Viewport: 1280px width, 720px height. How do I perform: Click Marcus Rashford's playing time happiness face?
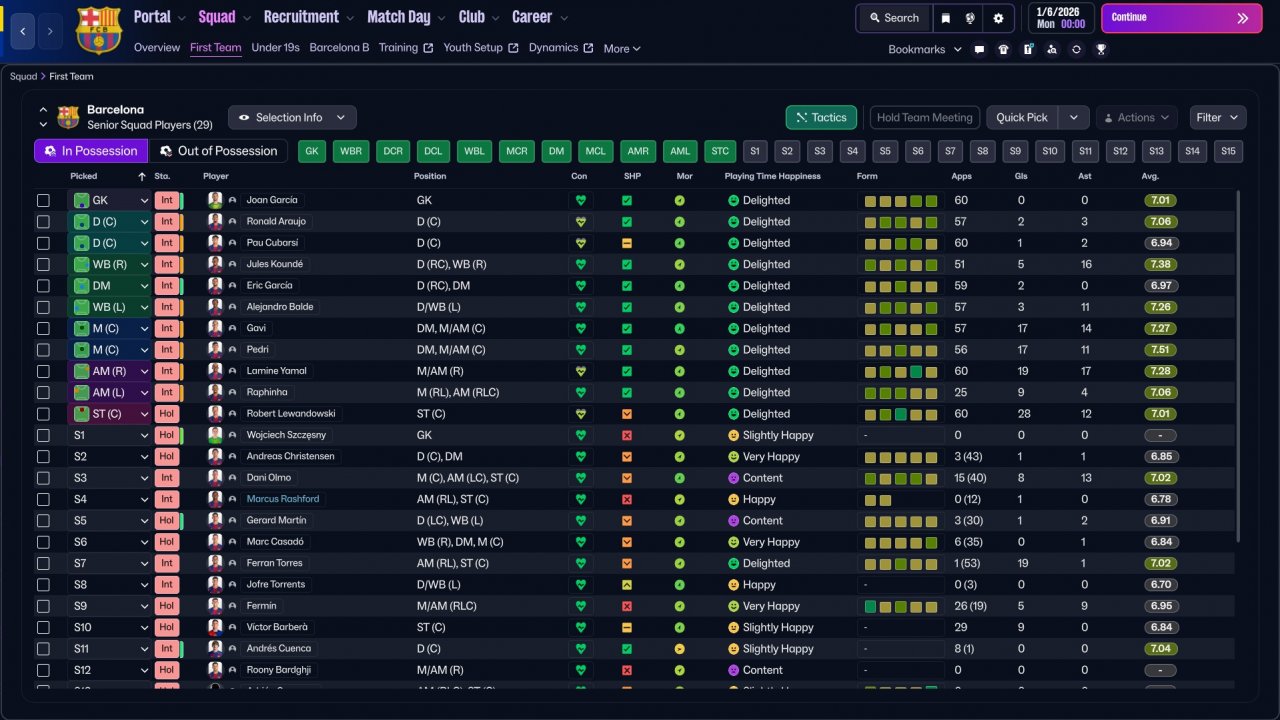click(x=733, y=499)
